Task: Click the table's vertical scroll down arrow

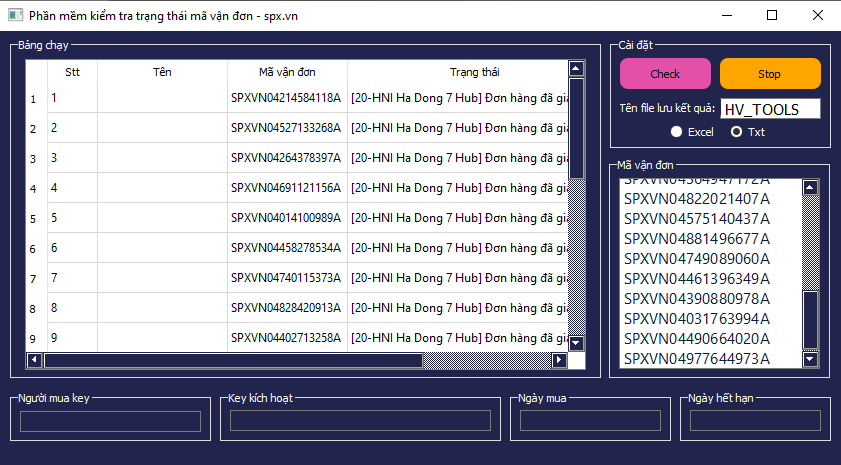Action: point(576,342)
